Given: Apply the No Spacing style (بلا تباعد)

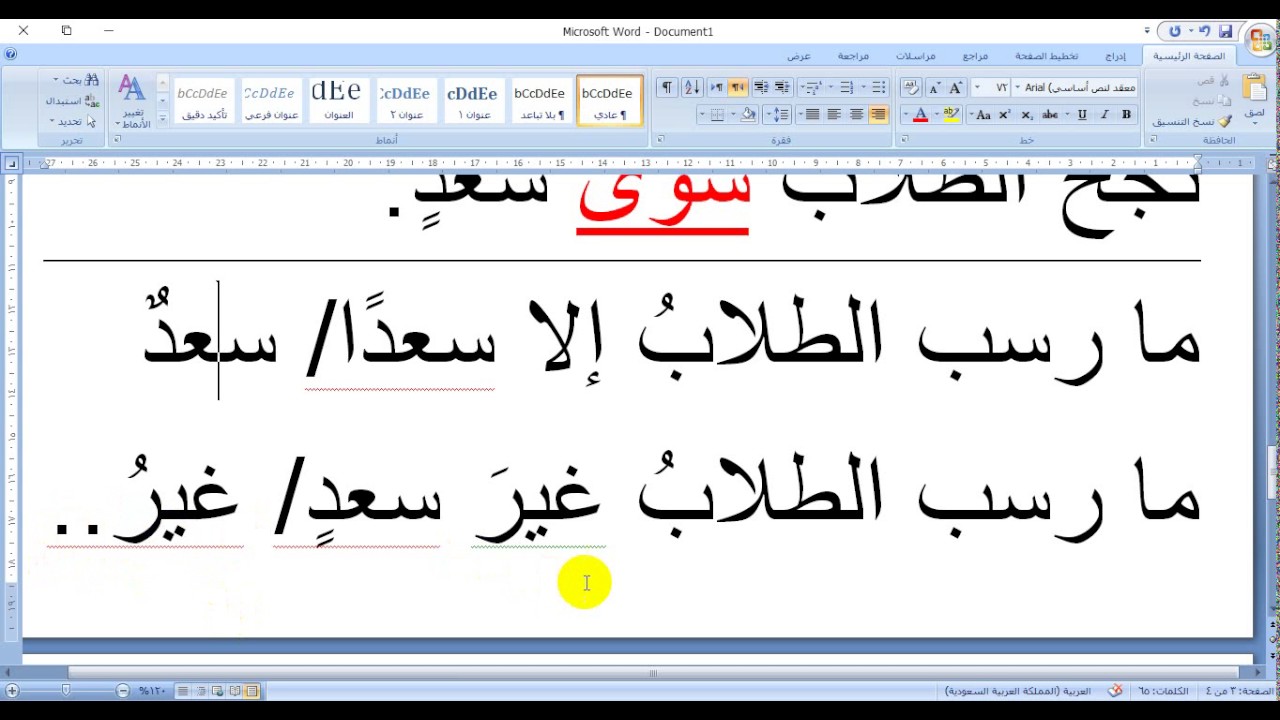Looking at the screenshot, I should point(541,101).
